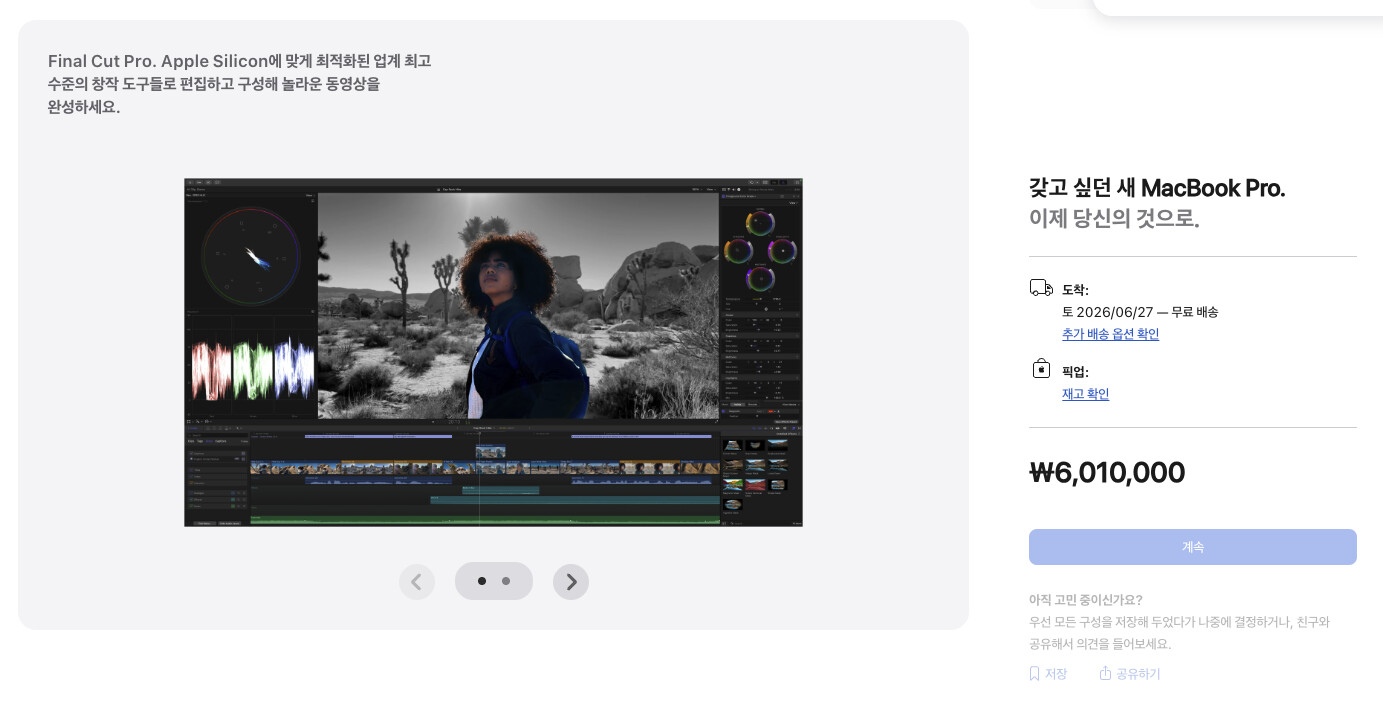The width and height of the screenshot is (1383, 711).
Task: Click the shopping bag icon beside 픽업
Action: [x=1041, y=368]
